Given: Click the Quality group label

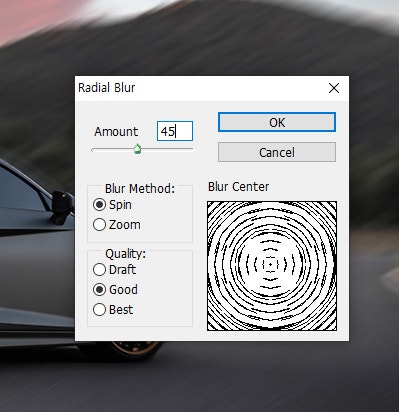Looking at the screenshot, I should [x=125, y=254].
